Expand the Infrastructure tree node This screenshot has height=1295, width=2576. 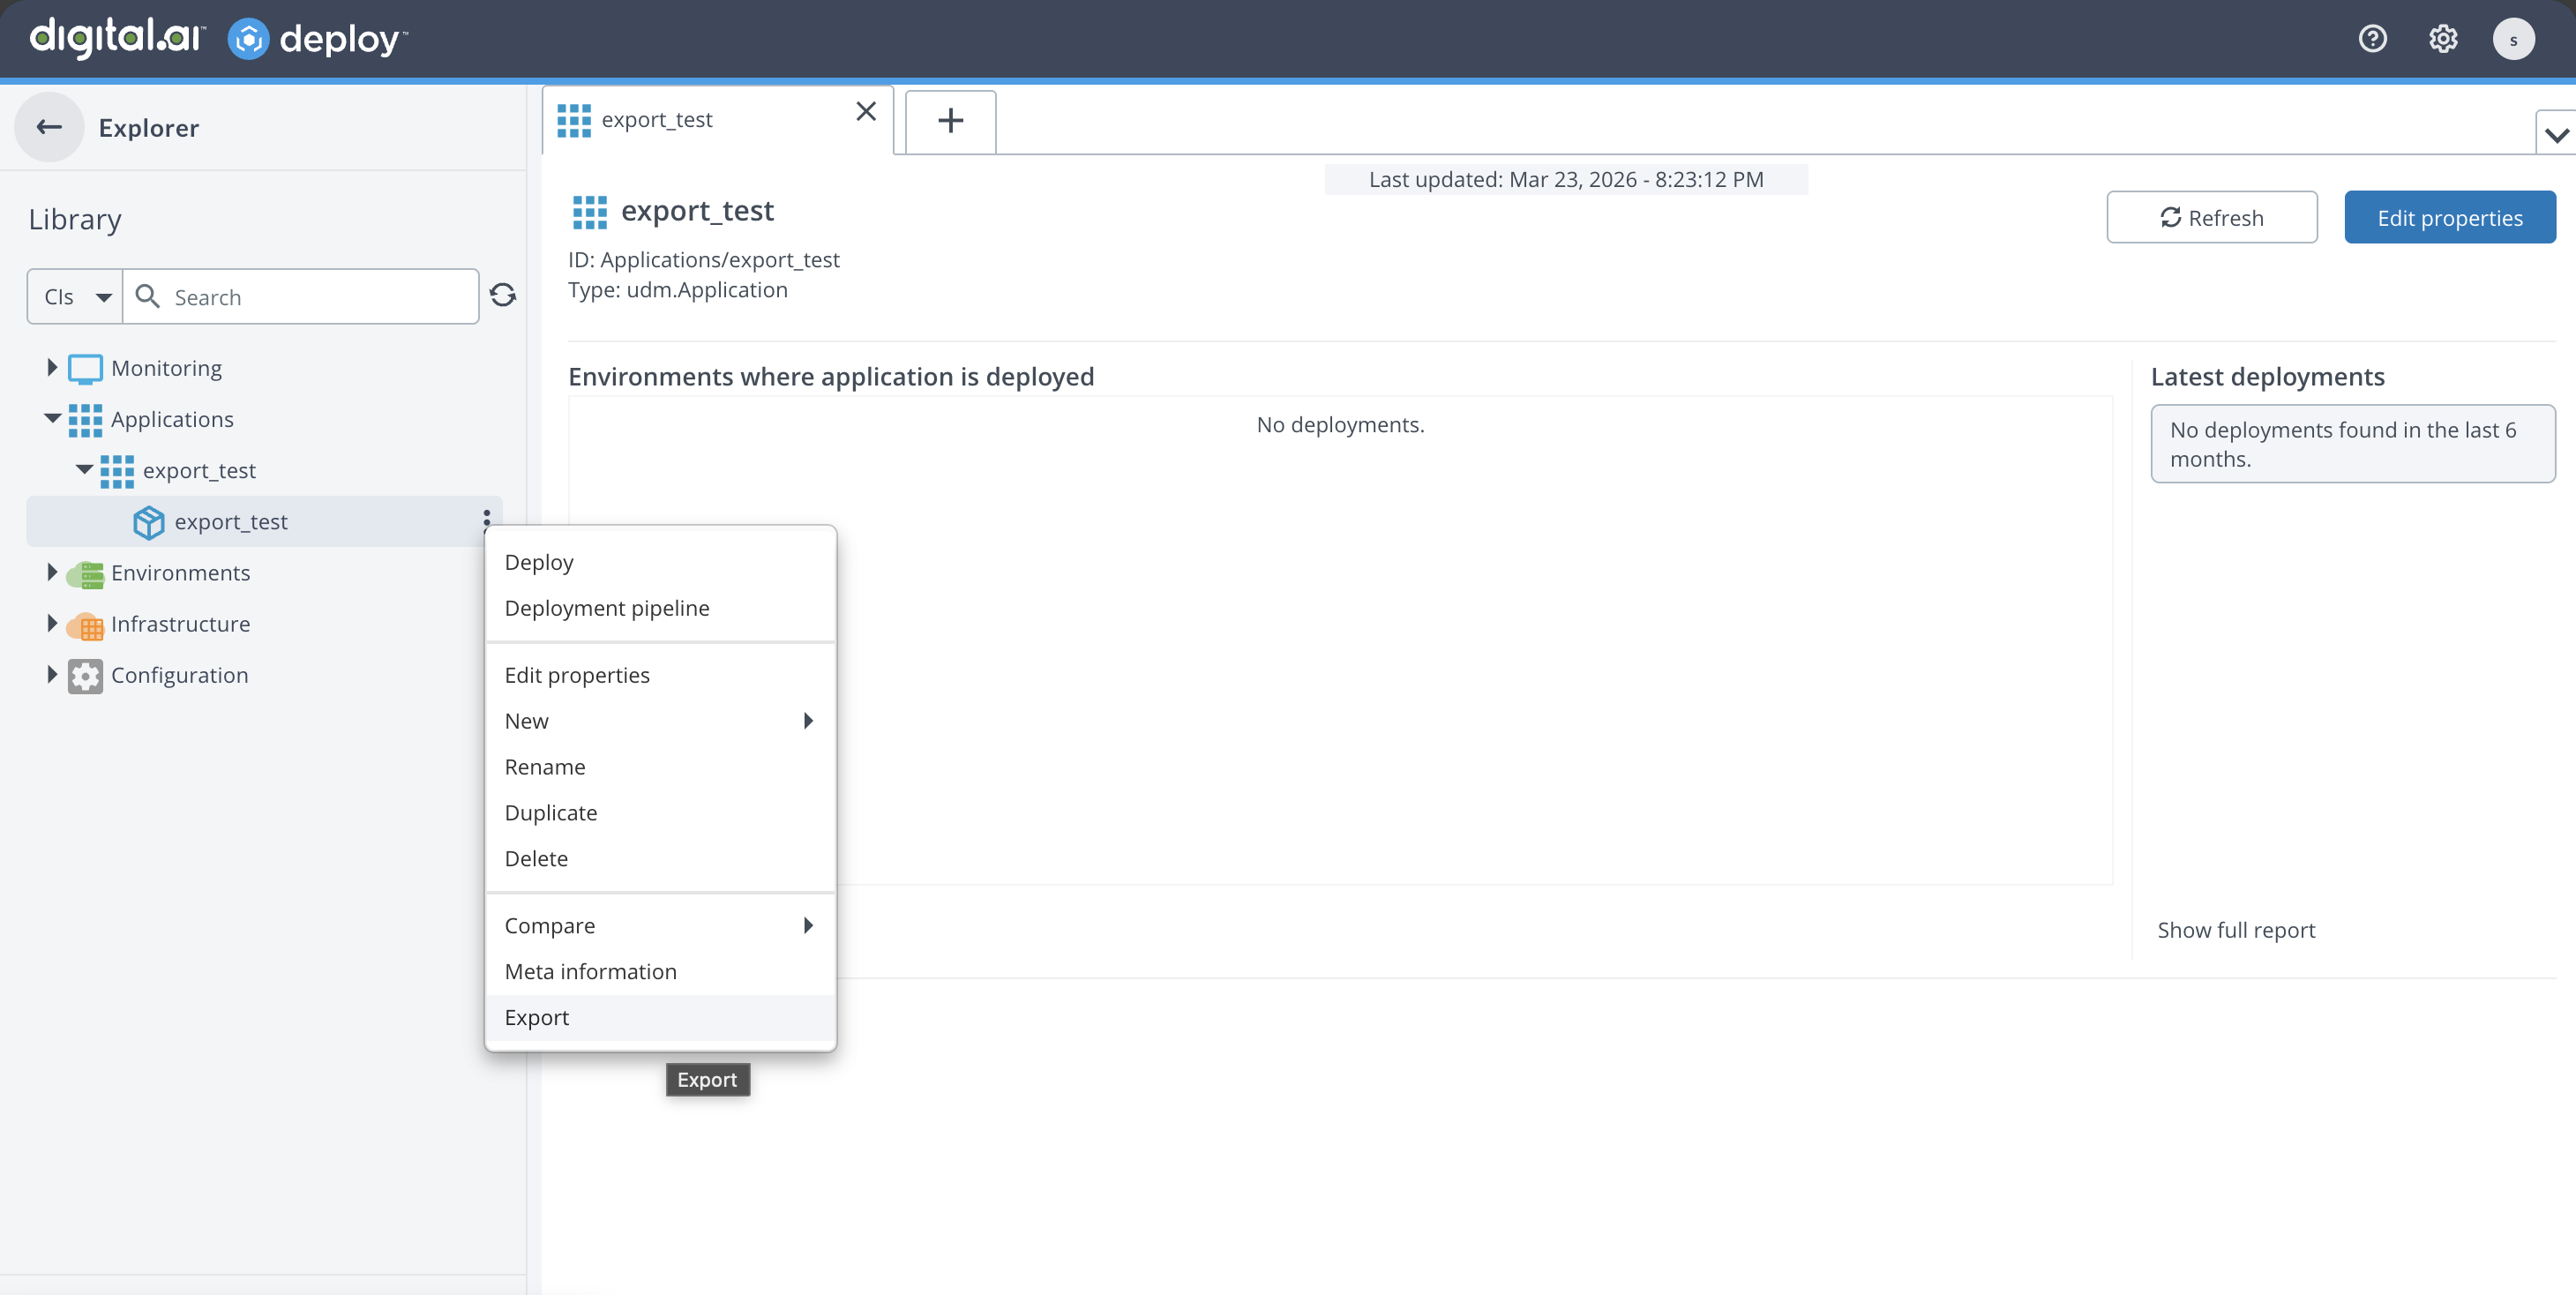click(x=52, y=623)
